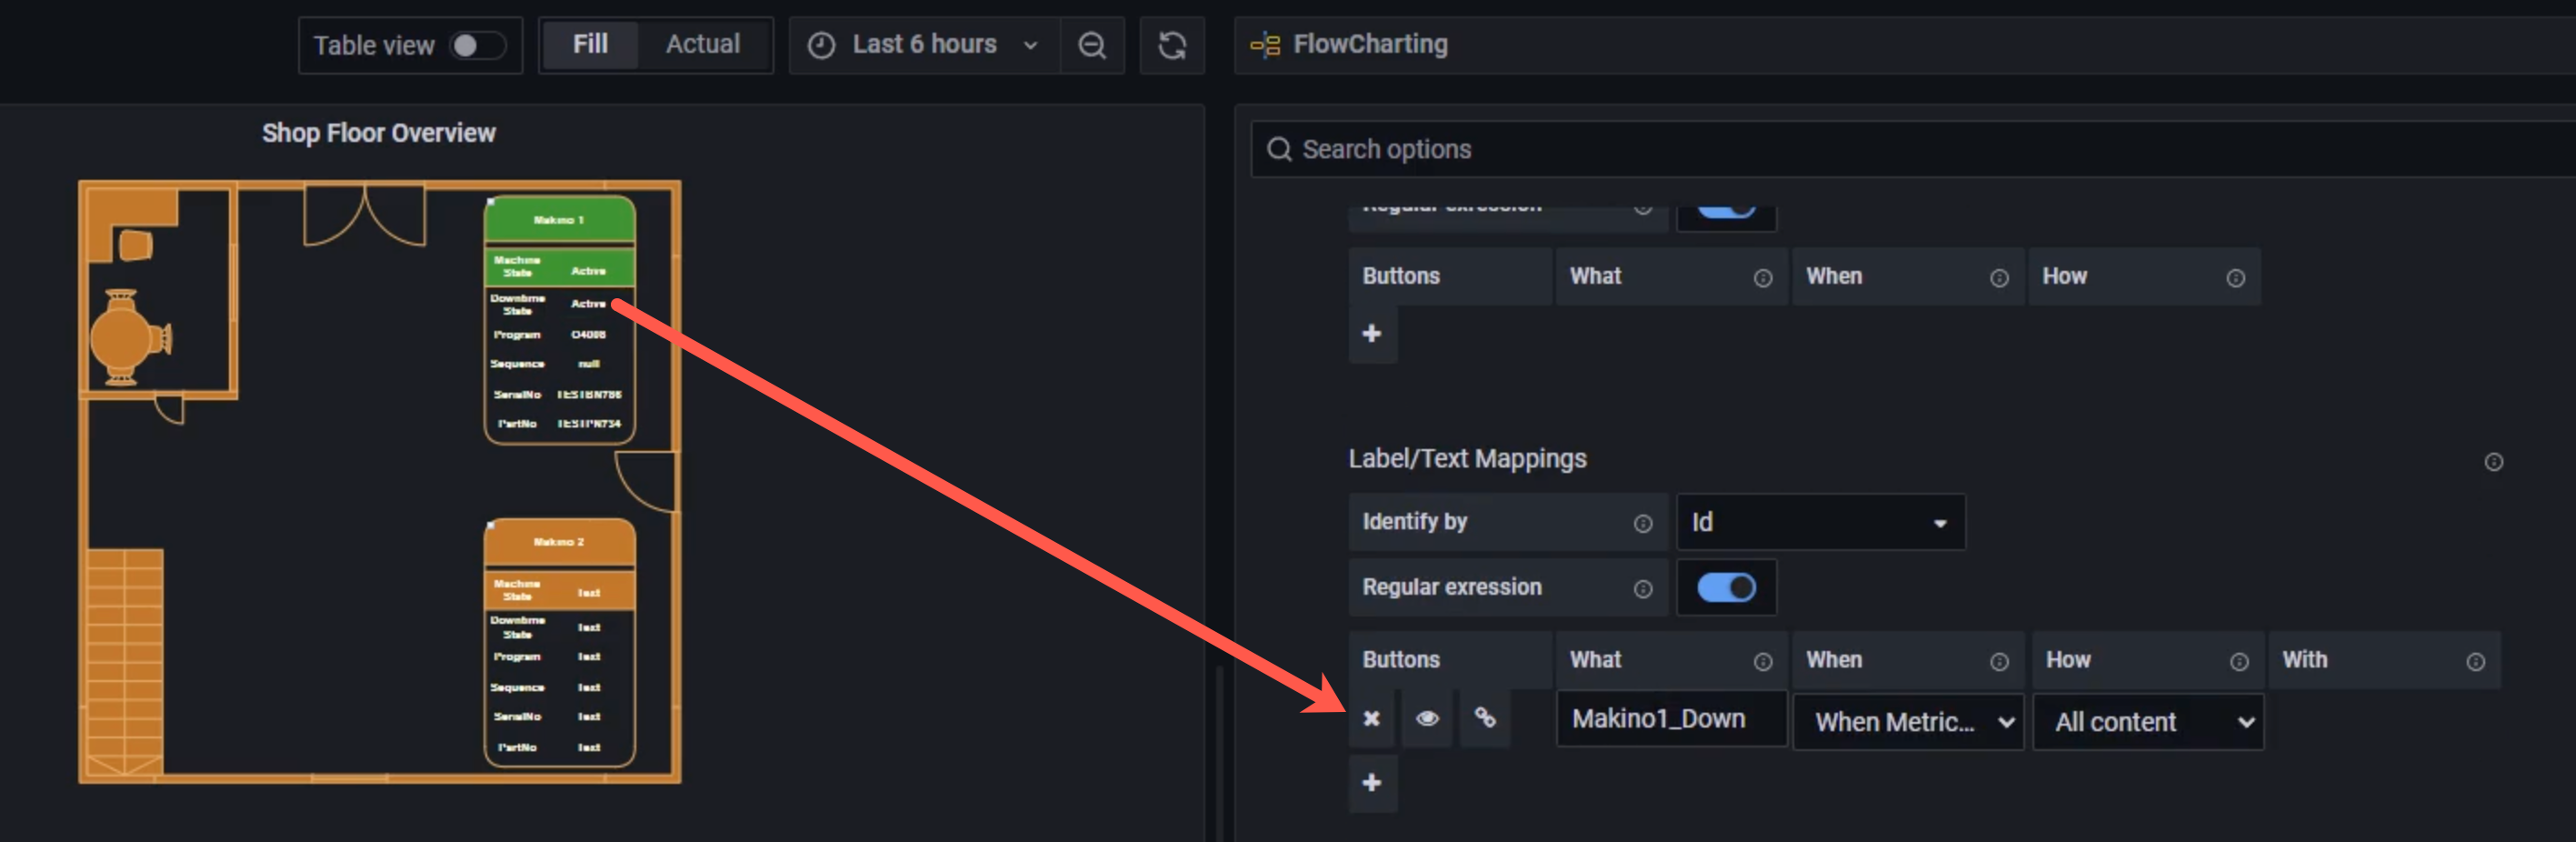Click the FlowCharting panel icon in the header
The width and height of the screenshot is (2576, 842).
tap(1265, 44)
